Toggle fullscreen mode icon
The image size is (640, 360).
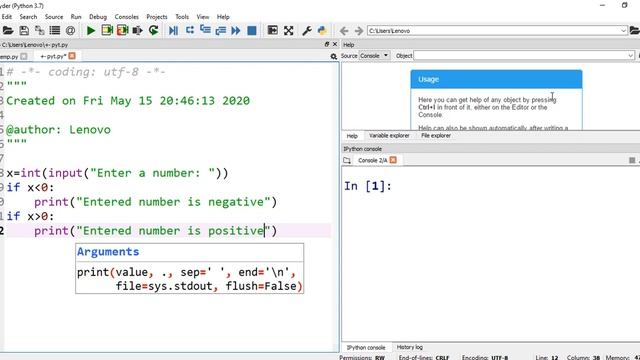click(x=289, y=31)
